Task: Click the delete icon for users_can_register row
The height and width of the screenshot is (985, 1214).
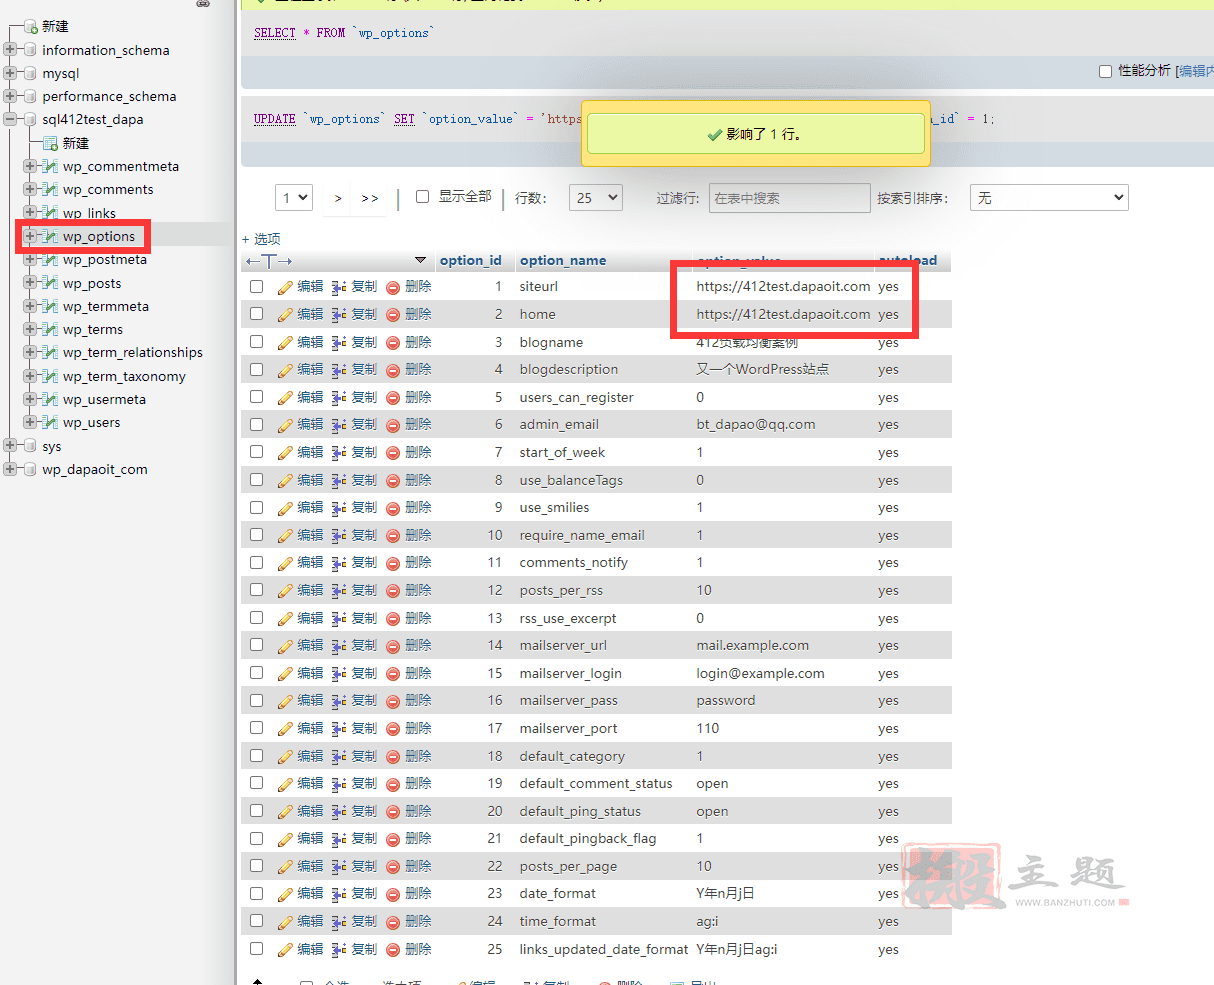Action: [x=393, y=398]
